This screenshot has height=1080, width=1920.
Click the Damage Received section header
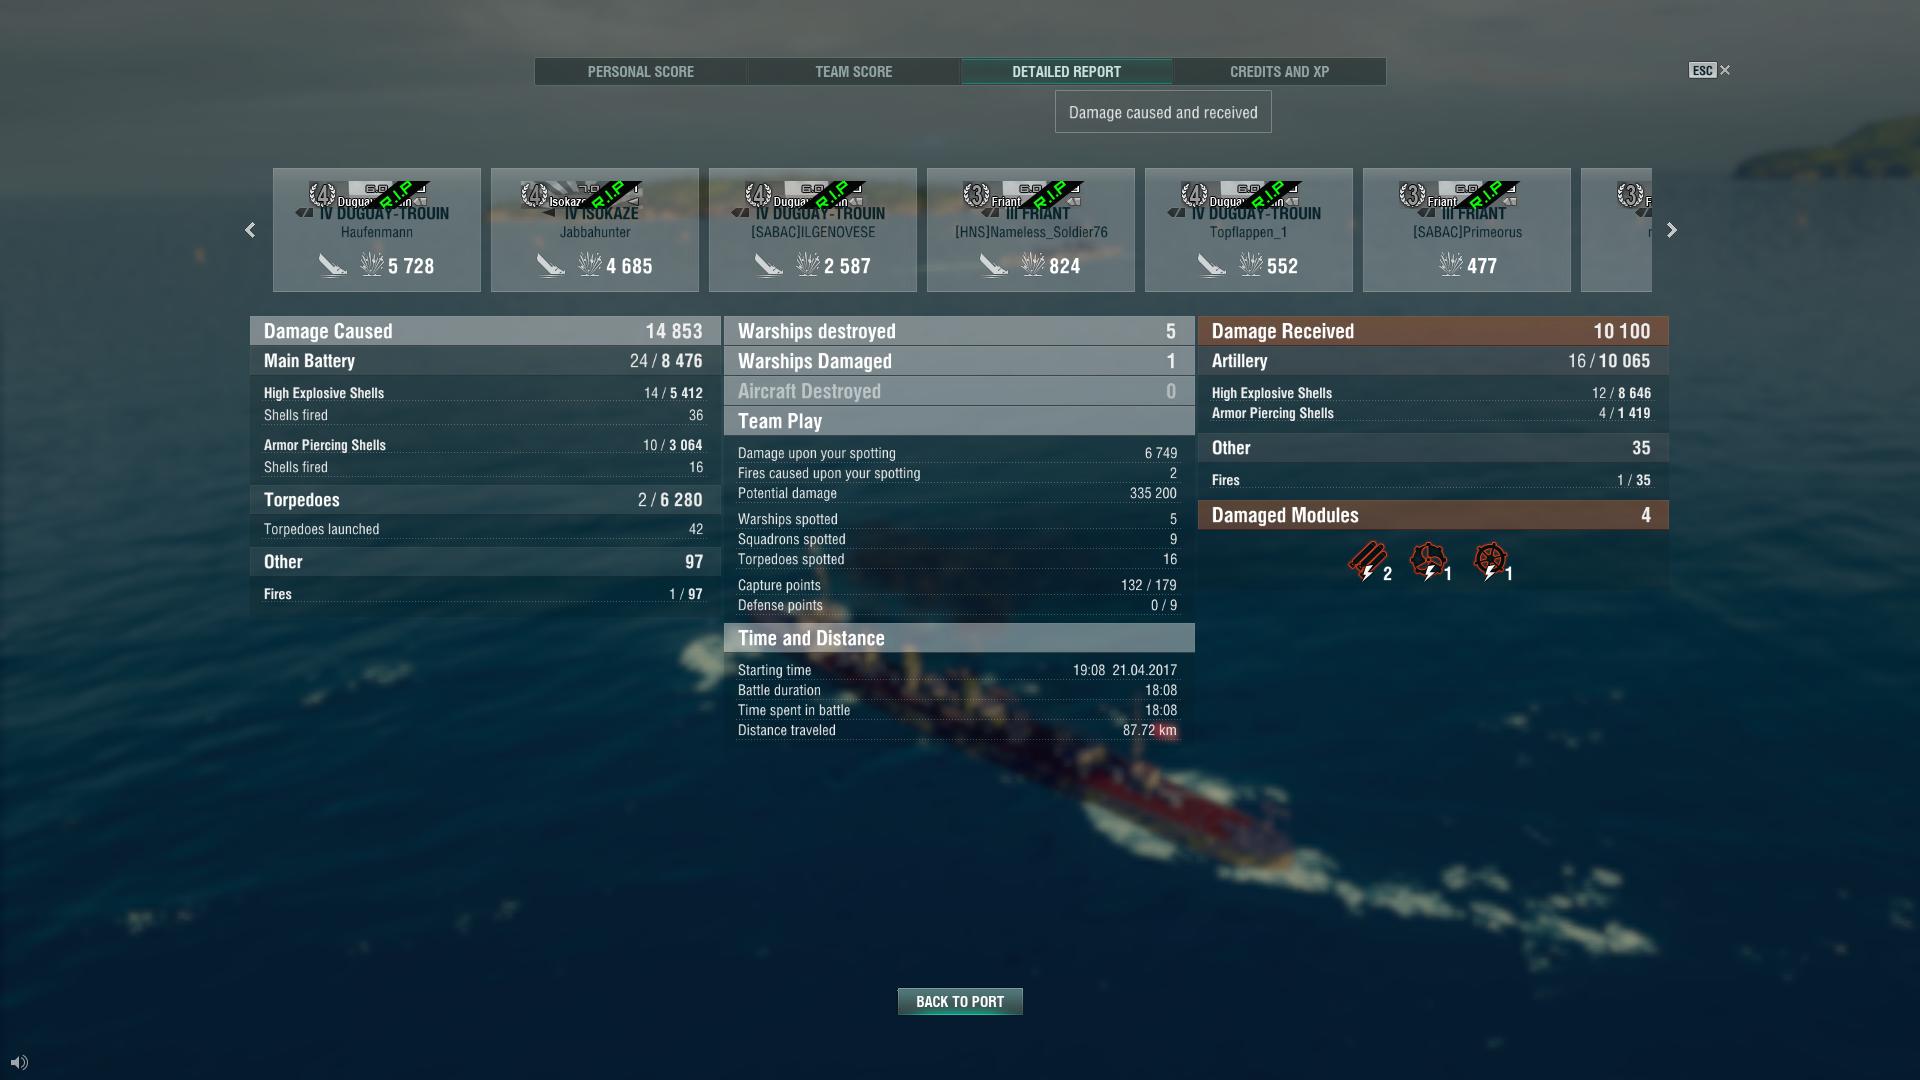(x=1433, y=331)
